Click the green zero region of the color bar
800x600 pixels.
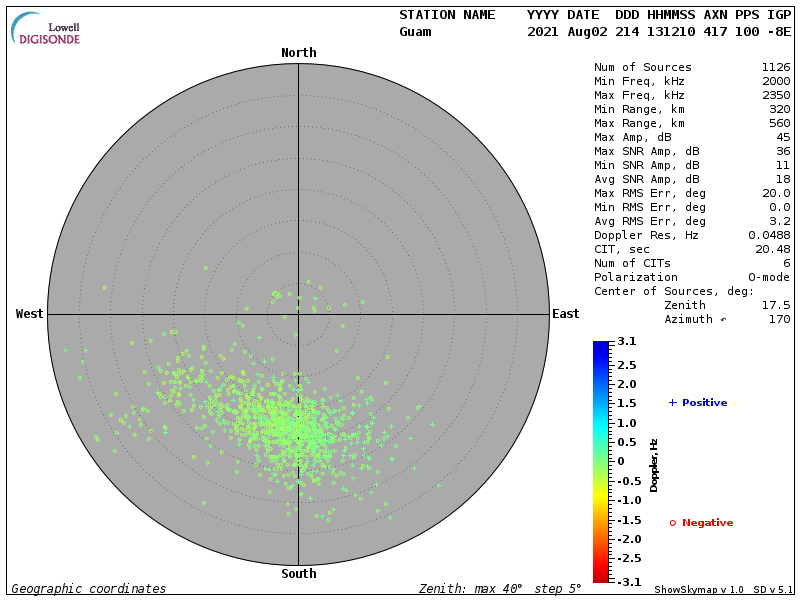(x=600, y=461)
